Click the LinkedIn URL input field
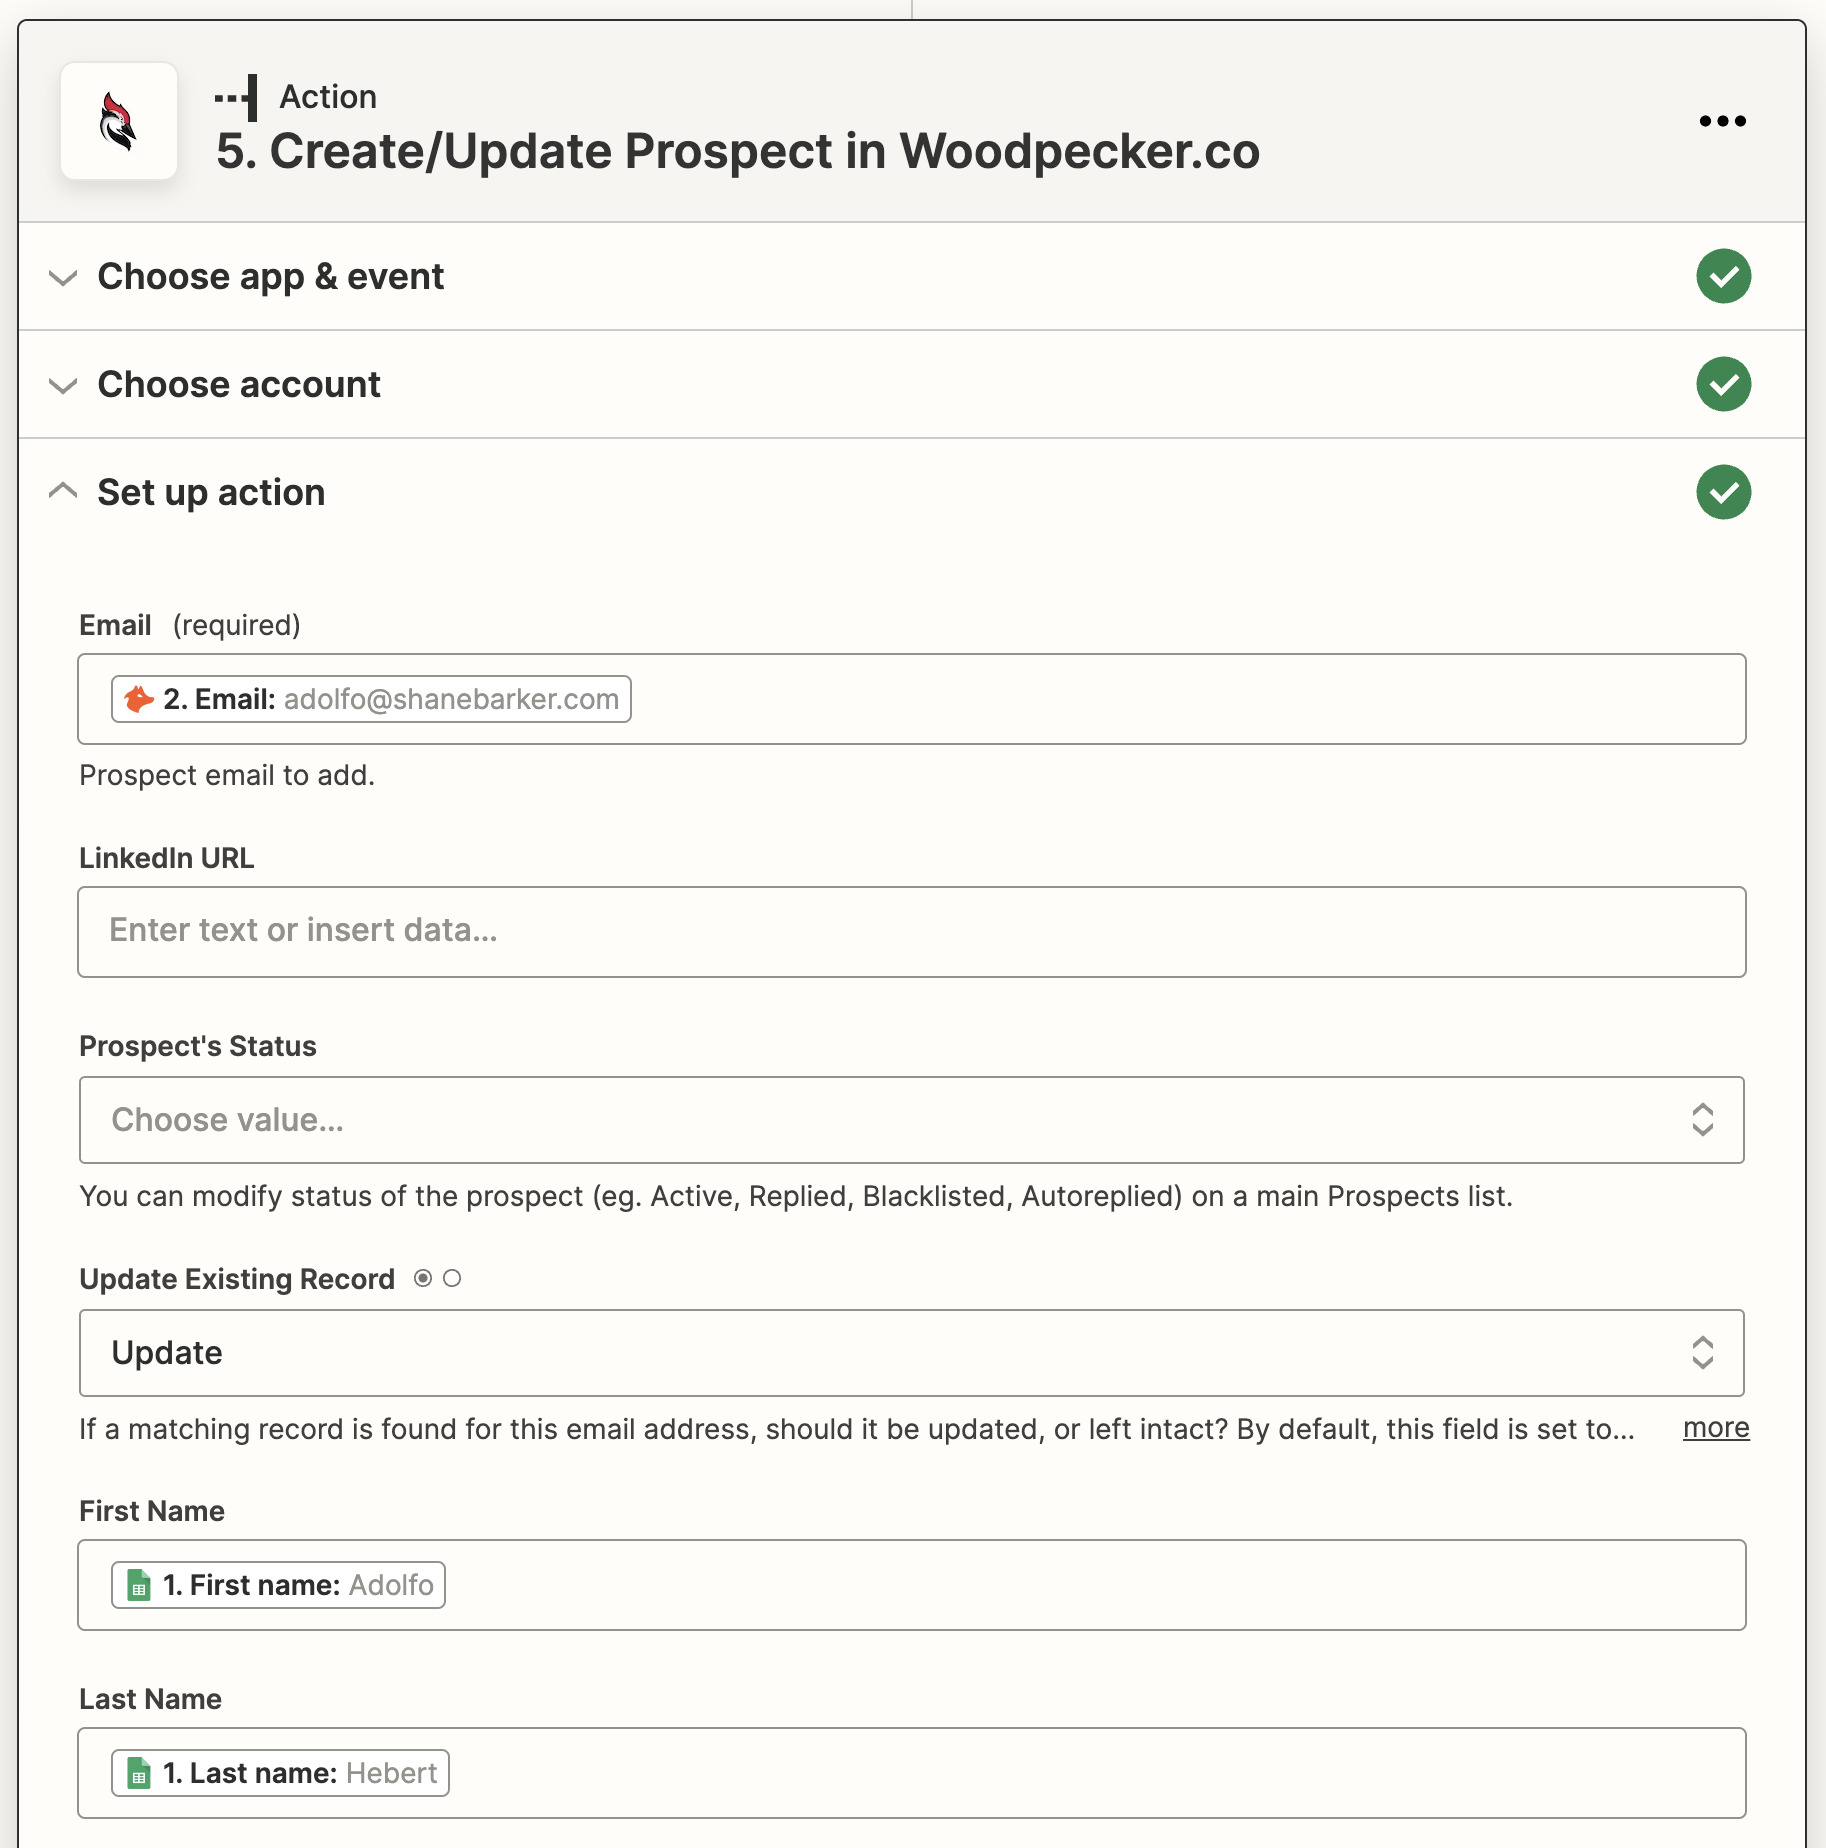This screenshot has height=1848, width=1826. pyautogui.click(x=911, y=931)
